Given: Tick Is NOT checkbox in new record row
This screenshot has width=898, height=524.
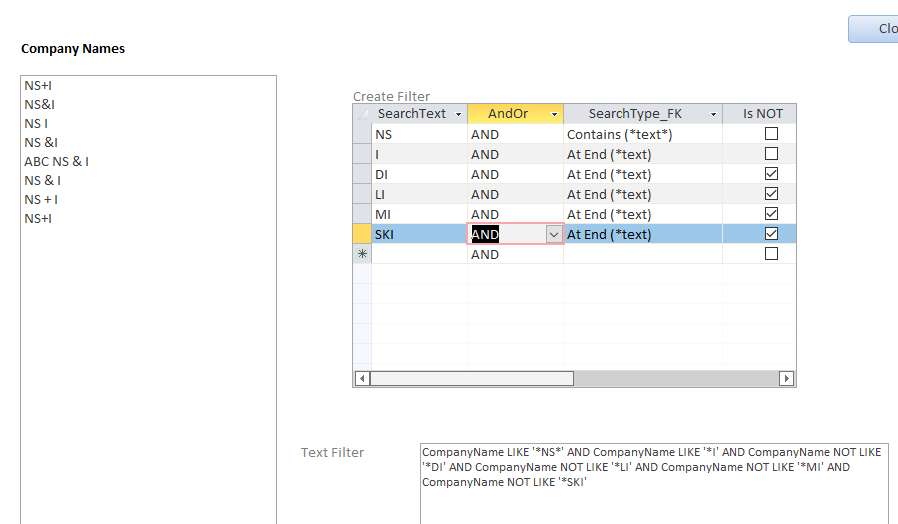Looking at the screenshot, I should pos(771,253).
